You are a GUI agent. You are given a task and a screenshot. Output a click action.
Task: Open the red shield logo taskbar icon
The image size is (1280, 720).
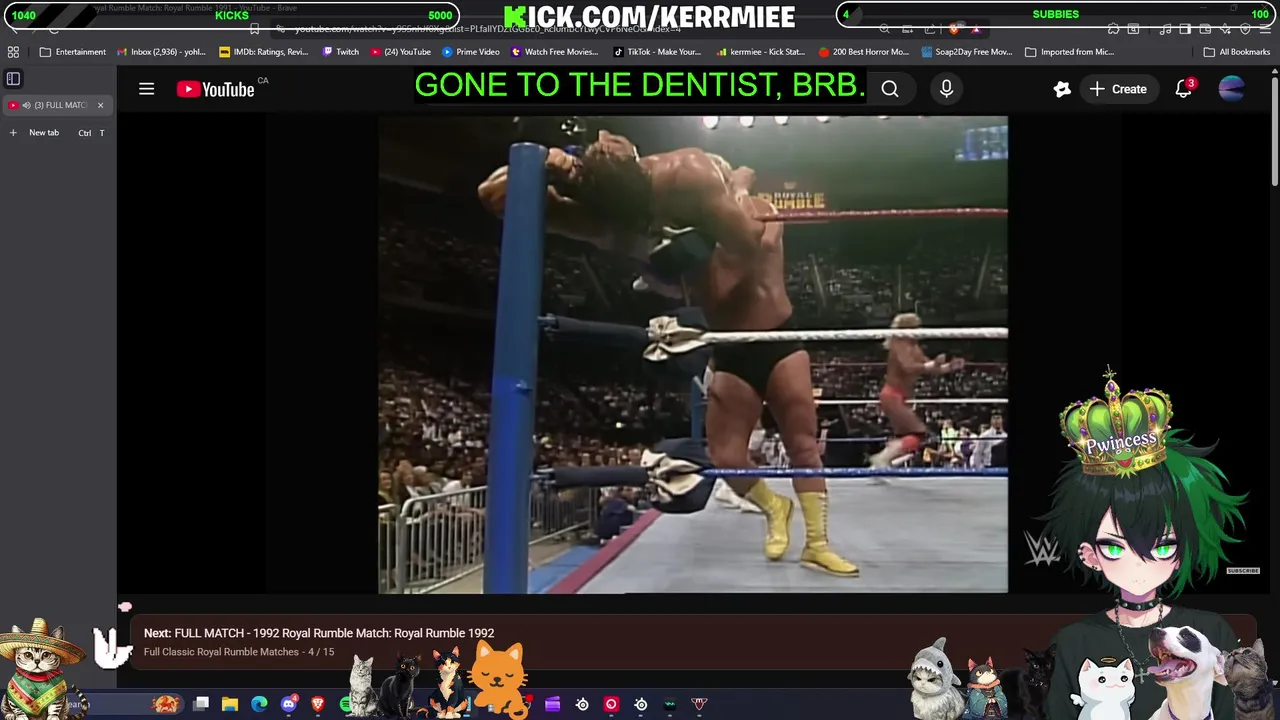point(699,704)
